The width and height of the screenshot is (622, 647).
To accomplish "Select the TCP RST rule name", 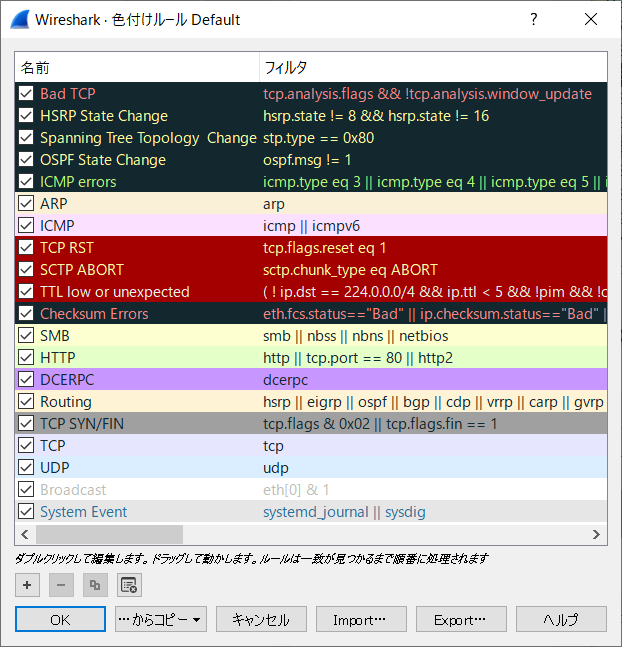I will (x=67, y=248).
